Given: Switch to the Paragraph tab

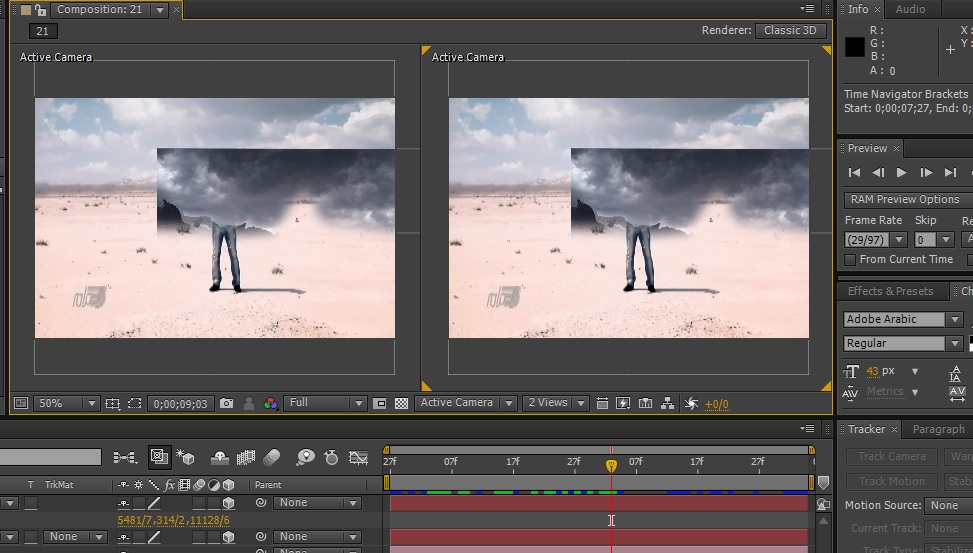Looking at the screenshot, I should [938, 429].
